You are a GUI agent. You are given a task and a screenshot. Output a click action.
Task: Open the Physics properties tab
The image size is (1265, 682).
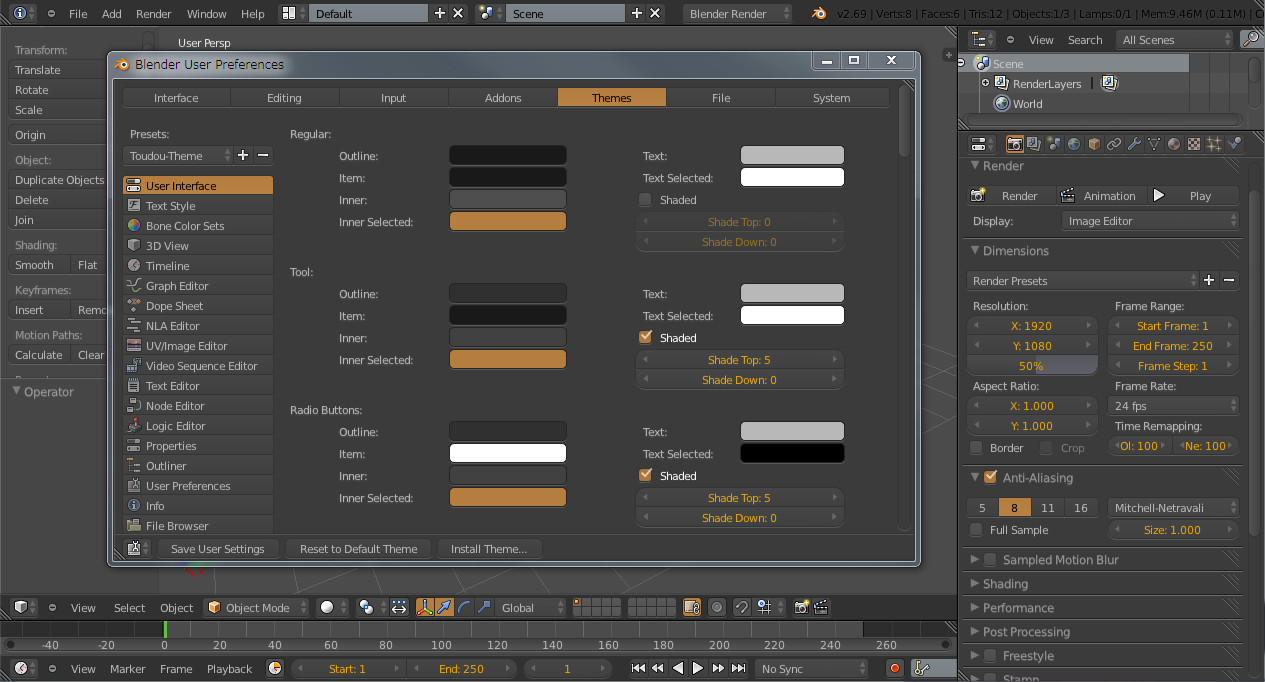(1234, 144)
